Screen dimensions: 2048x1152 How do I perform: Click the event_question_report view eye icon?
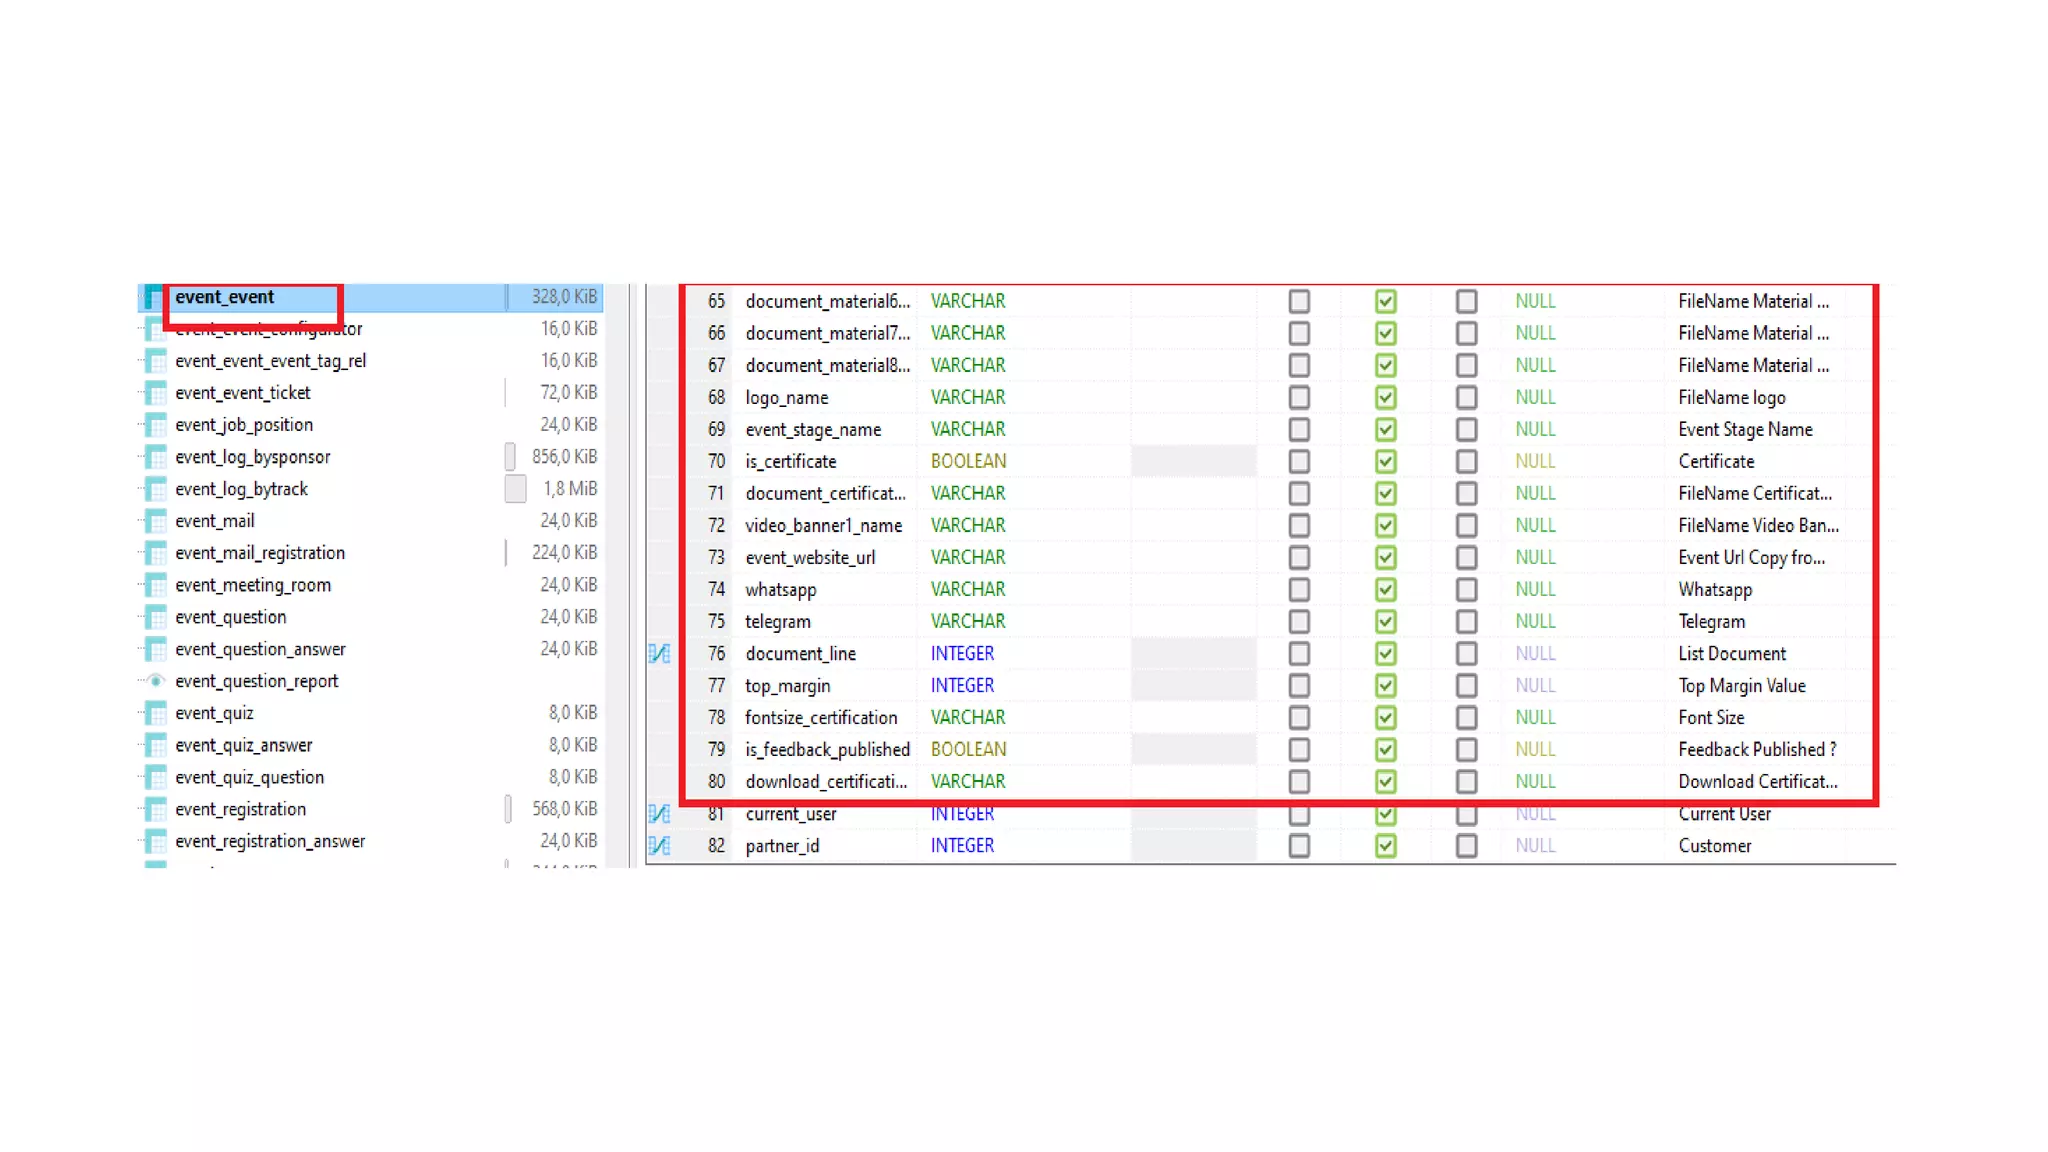[156, 681]
